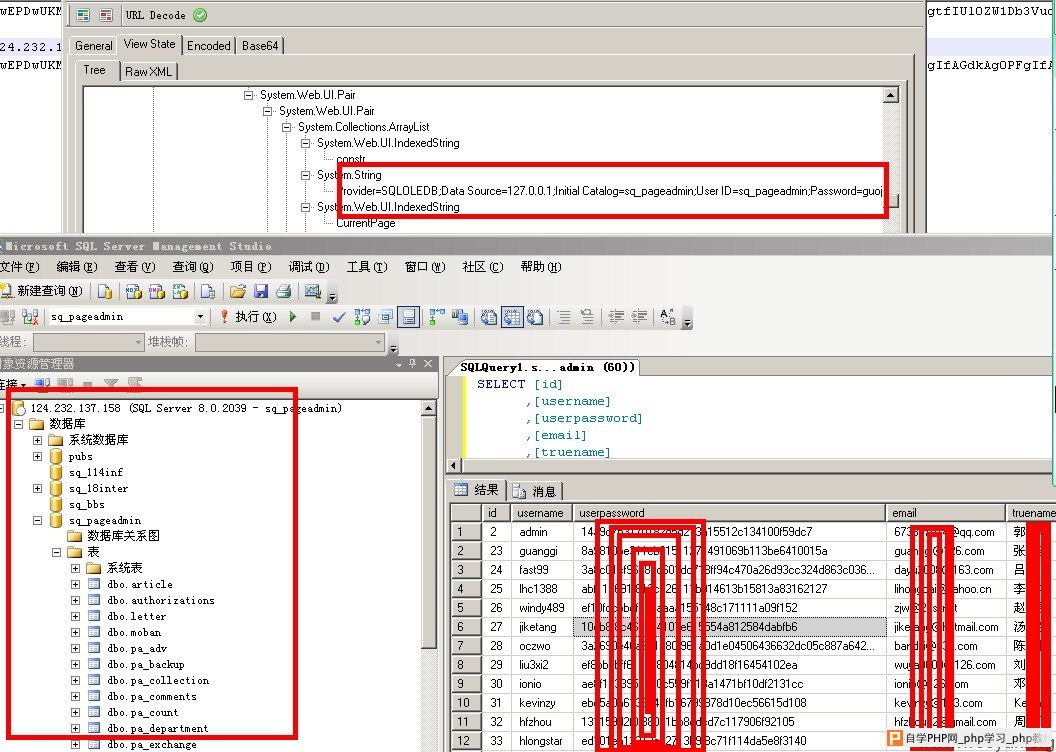Screen dimensions: 1056x752
Task: Open the sq_pageadmin database dropdown
Action: click(x=200, y=316)
